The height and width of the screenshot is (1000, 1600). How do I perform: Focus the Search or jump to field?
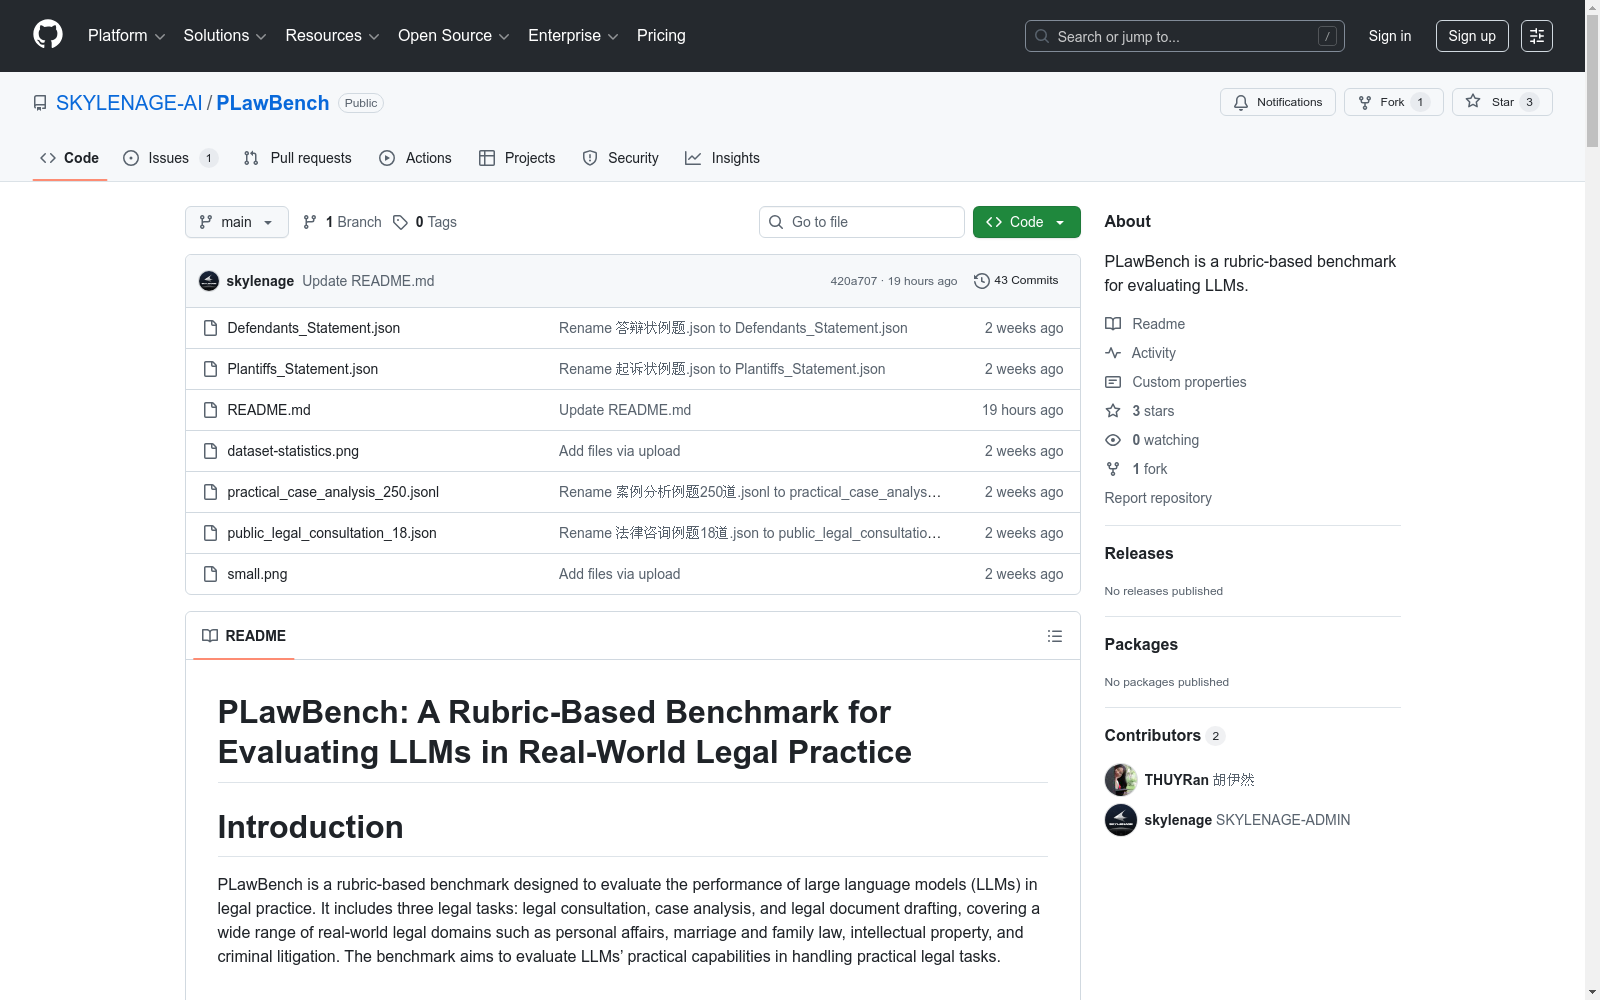1185,36
